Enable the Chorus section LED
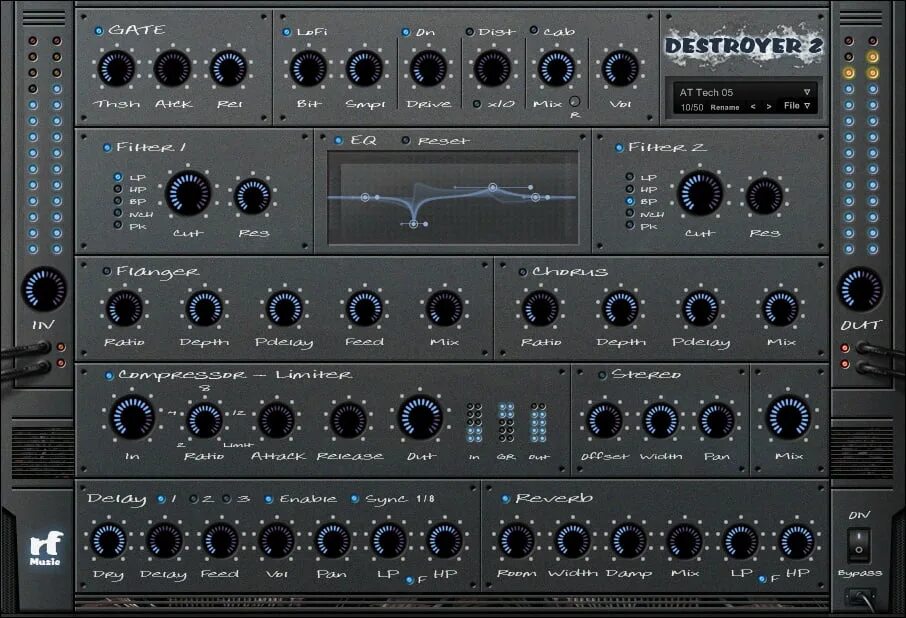This screenshot has width=906, height=618. (522, 272)
